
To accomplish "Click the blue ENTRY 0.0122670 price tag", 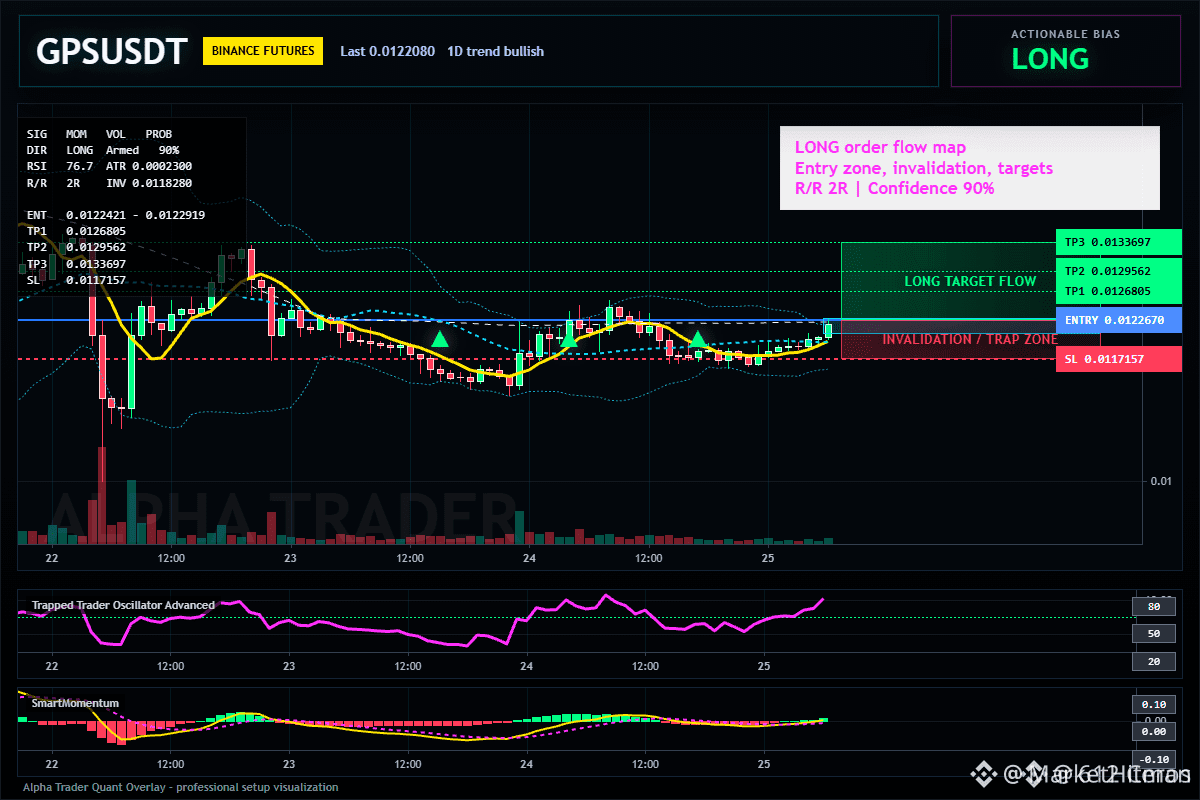I will tap(1119, 320).
